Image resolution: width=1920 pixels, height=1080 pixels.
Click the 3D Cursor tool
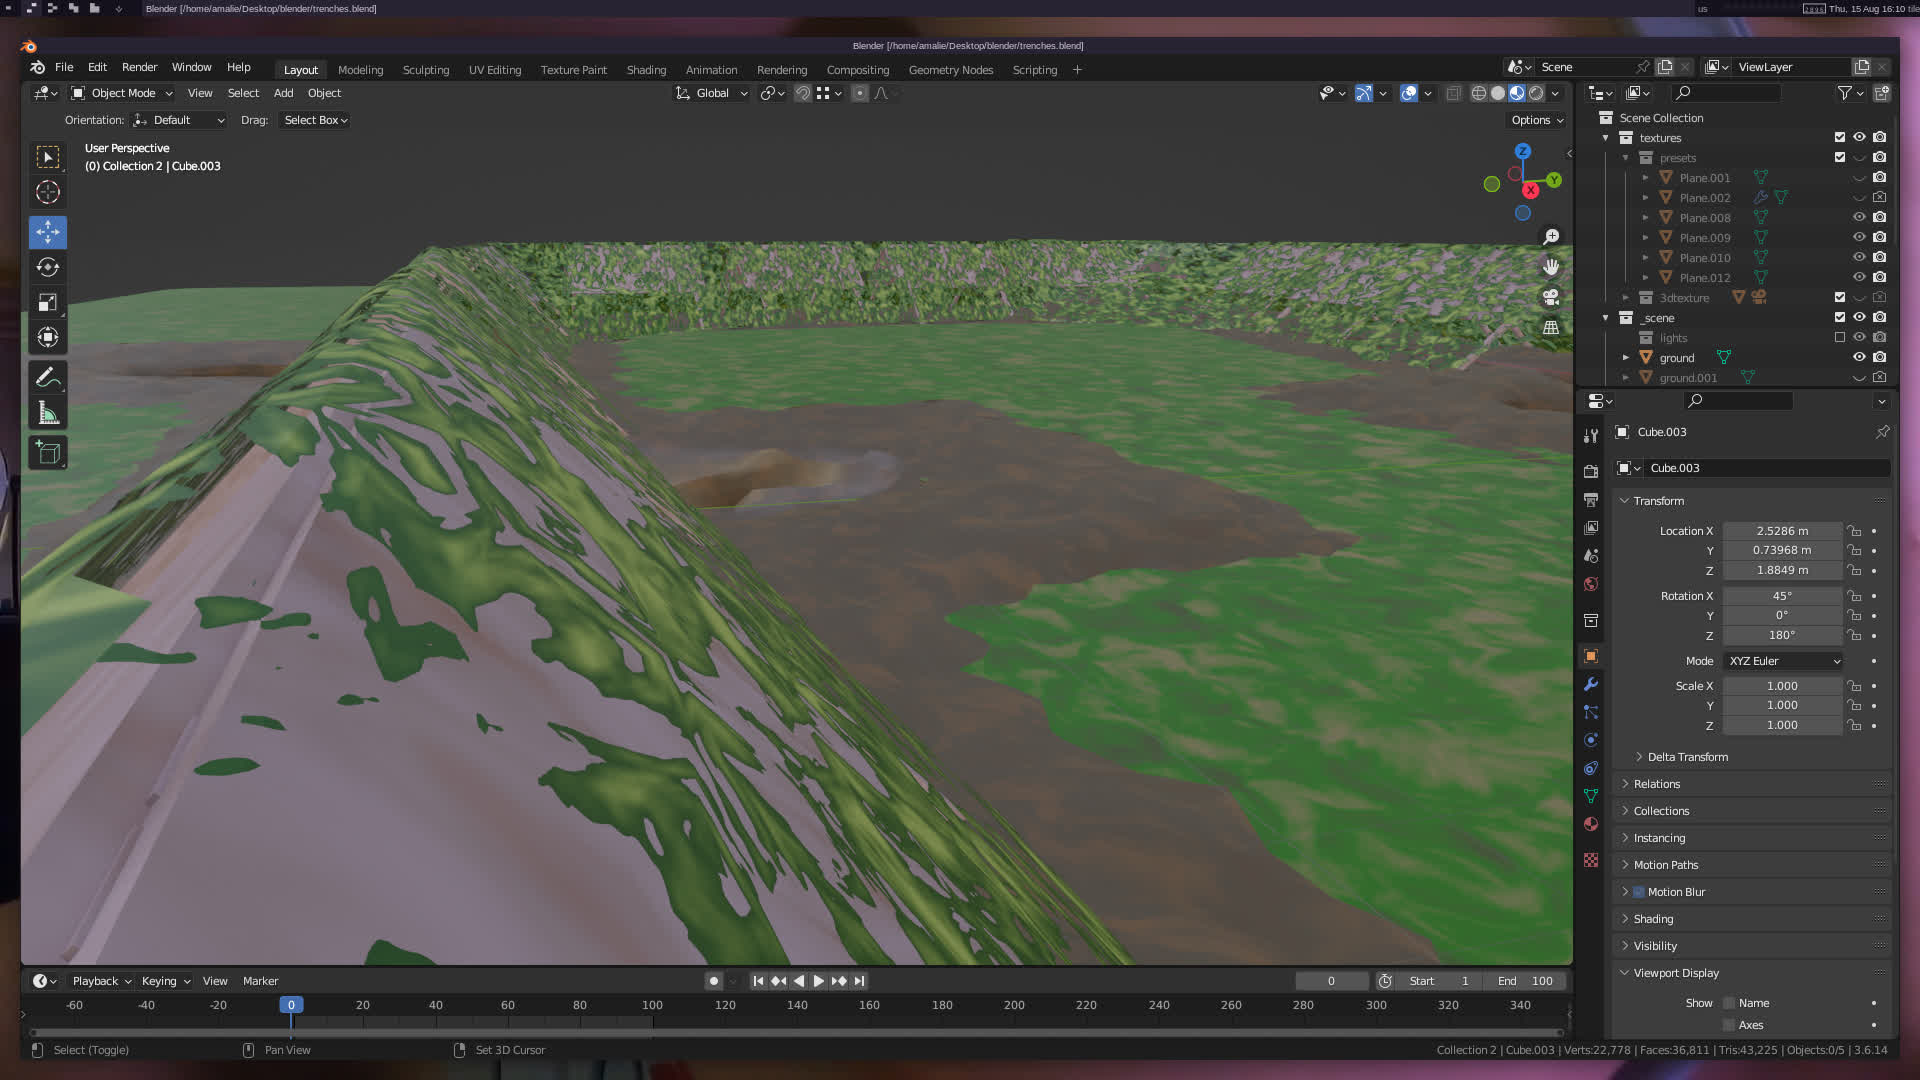coord(47,192)
